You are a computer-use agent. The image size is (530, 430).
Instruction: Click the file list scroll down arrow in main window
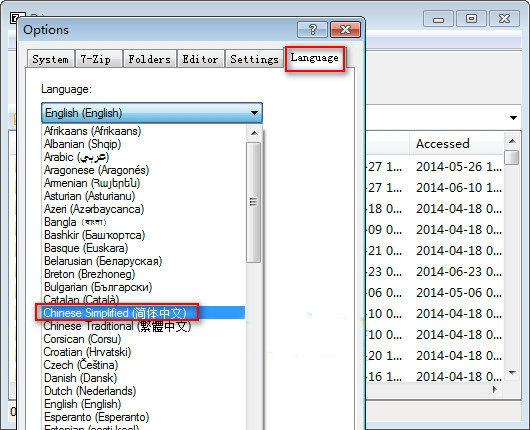click(512, 373)
